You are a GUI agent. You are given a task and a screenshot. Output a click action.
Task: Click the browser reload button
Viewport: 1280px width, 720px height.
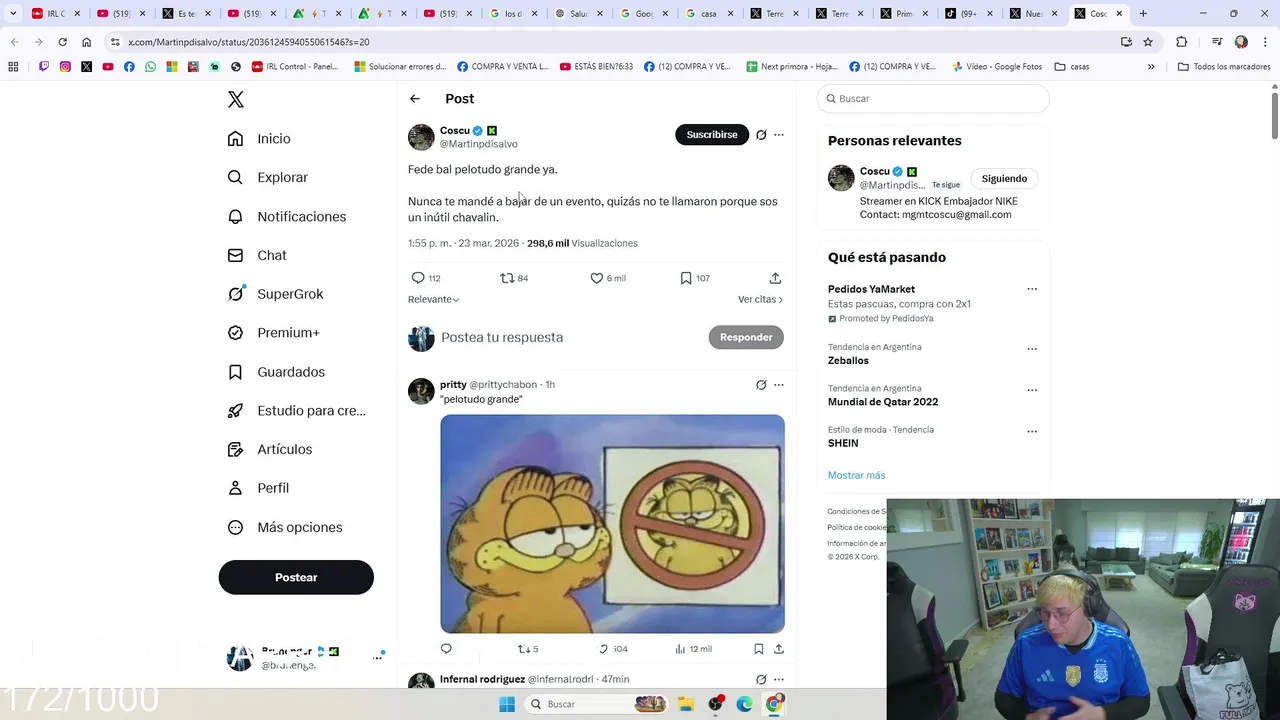62,42
